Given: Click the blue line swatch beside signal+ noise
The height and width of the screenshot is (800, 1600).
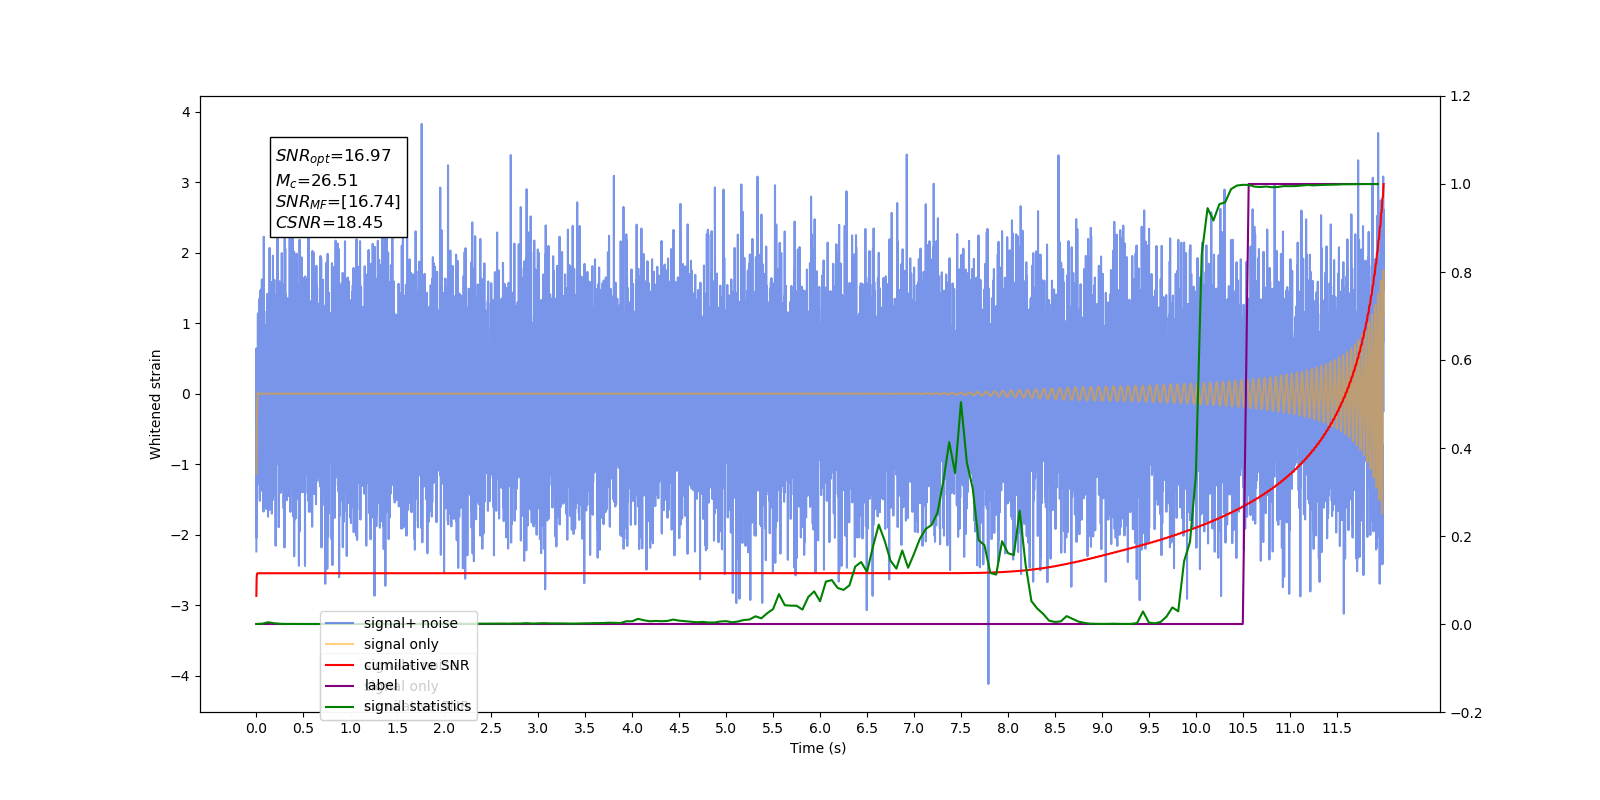Looking at the screenshot, I should click(340, 624).
